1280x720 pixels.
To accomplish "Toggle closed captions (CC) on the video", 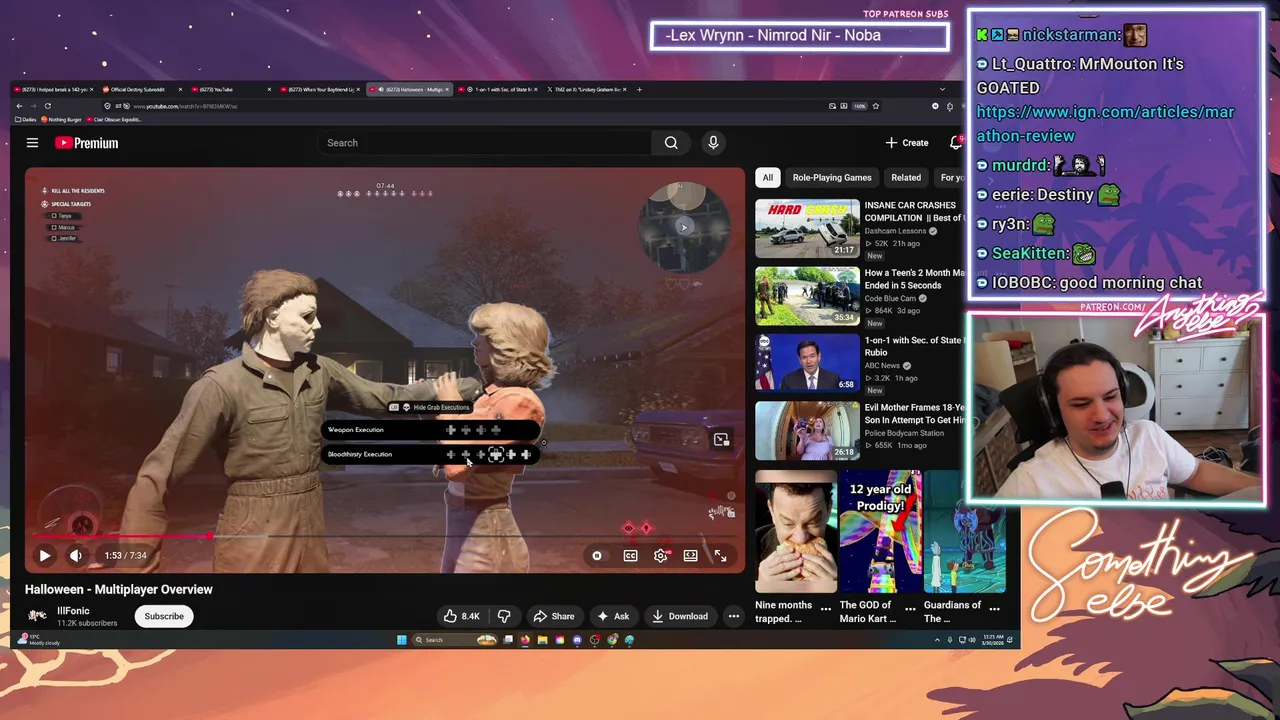I will click(630, 555).
